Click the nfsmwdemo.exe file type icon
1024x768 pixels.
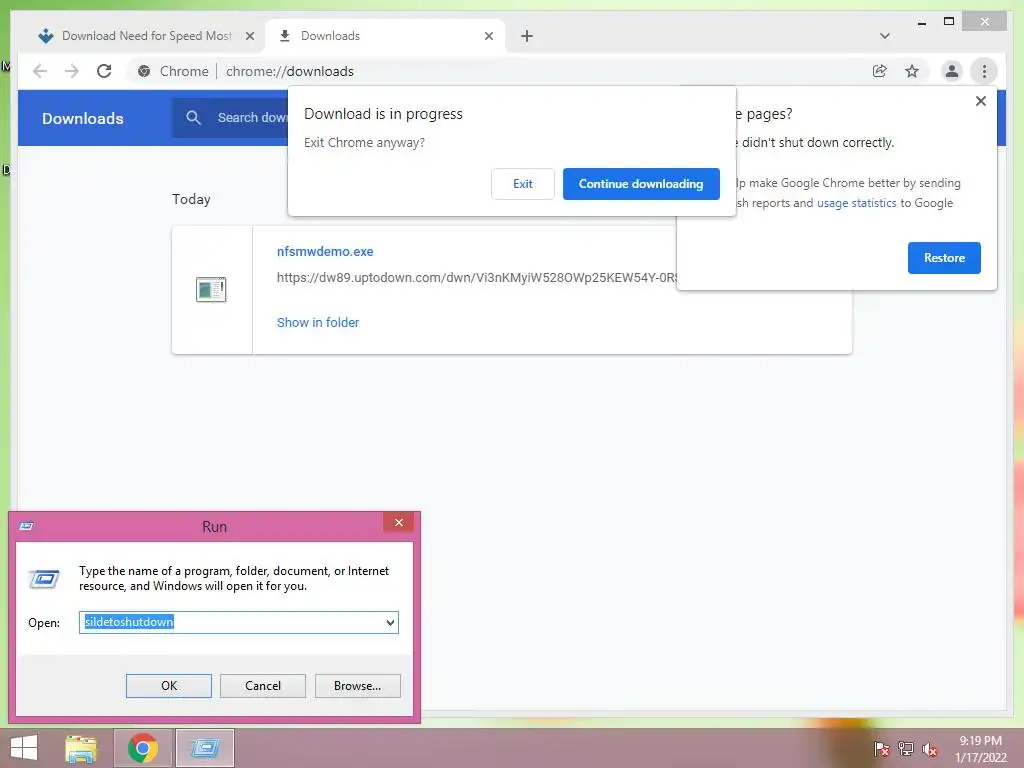pyautogui.click(x=211, y=289)
